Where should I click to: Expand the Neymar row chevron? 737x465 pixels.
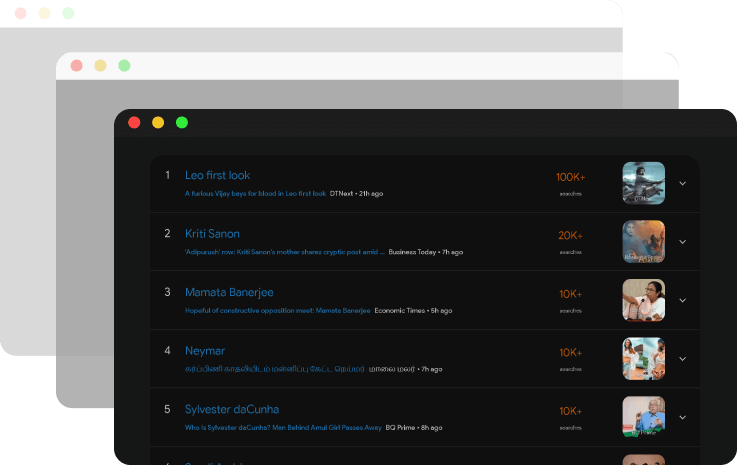tap(682, 359)
